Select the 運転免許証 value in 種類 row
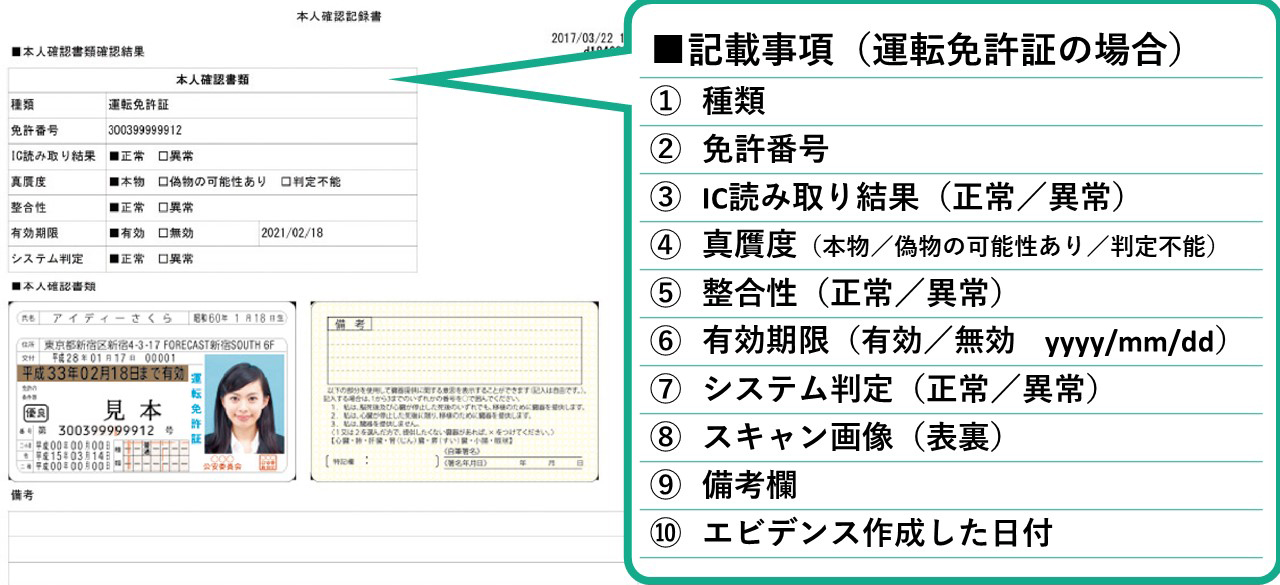Image resolution: width=1280 pixels, height=585 pixels. click(139, 104)
